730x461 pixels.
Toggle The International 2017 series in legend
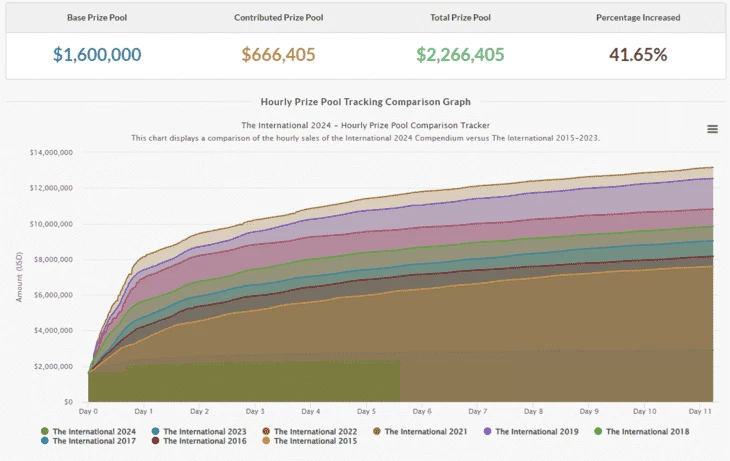coord(88,441)
